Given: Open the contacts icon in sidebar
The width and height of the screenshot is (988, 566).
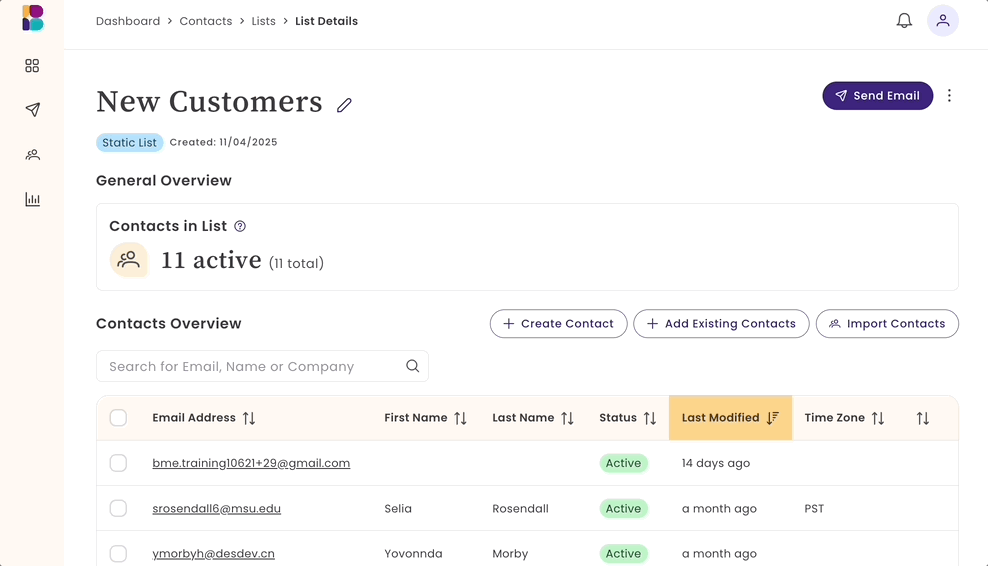Looking at the screenshot, I should click(x=32, y=155).
